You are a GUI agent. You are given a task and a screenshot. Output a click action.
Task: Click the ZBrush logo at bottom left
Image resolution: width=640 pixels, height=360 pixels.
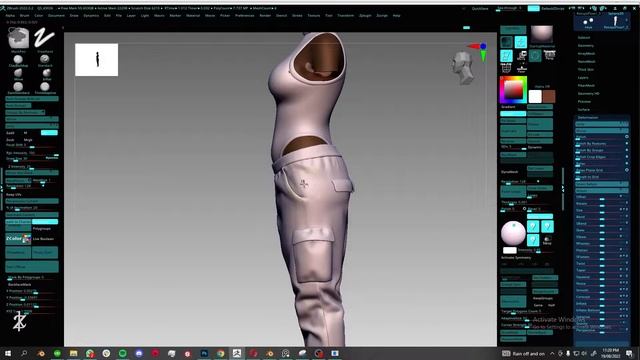tap(19, 321)
